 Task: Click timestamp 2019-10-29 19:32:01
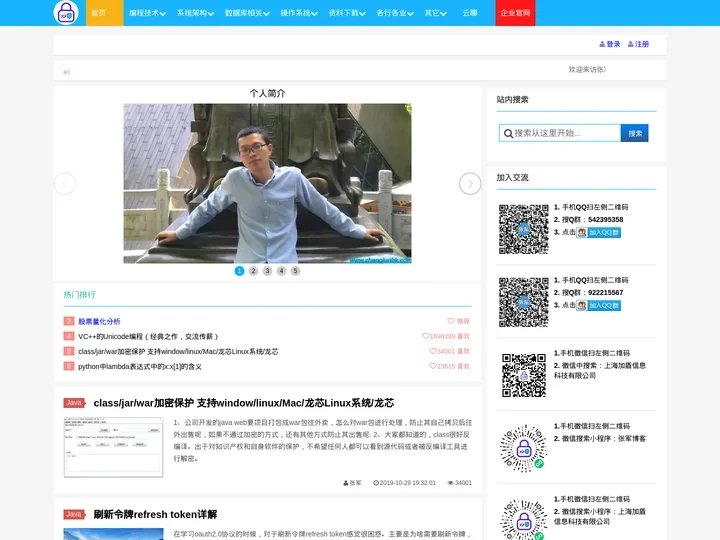404,483
